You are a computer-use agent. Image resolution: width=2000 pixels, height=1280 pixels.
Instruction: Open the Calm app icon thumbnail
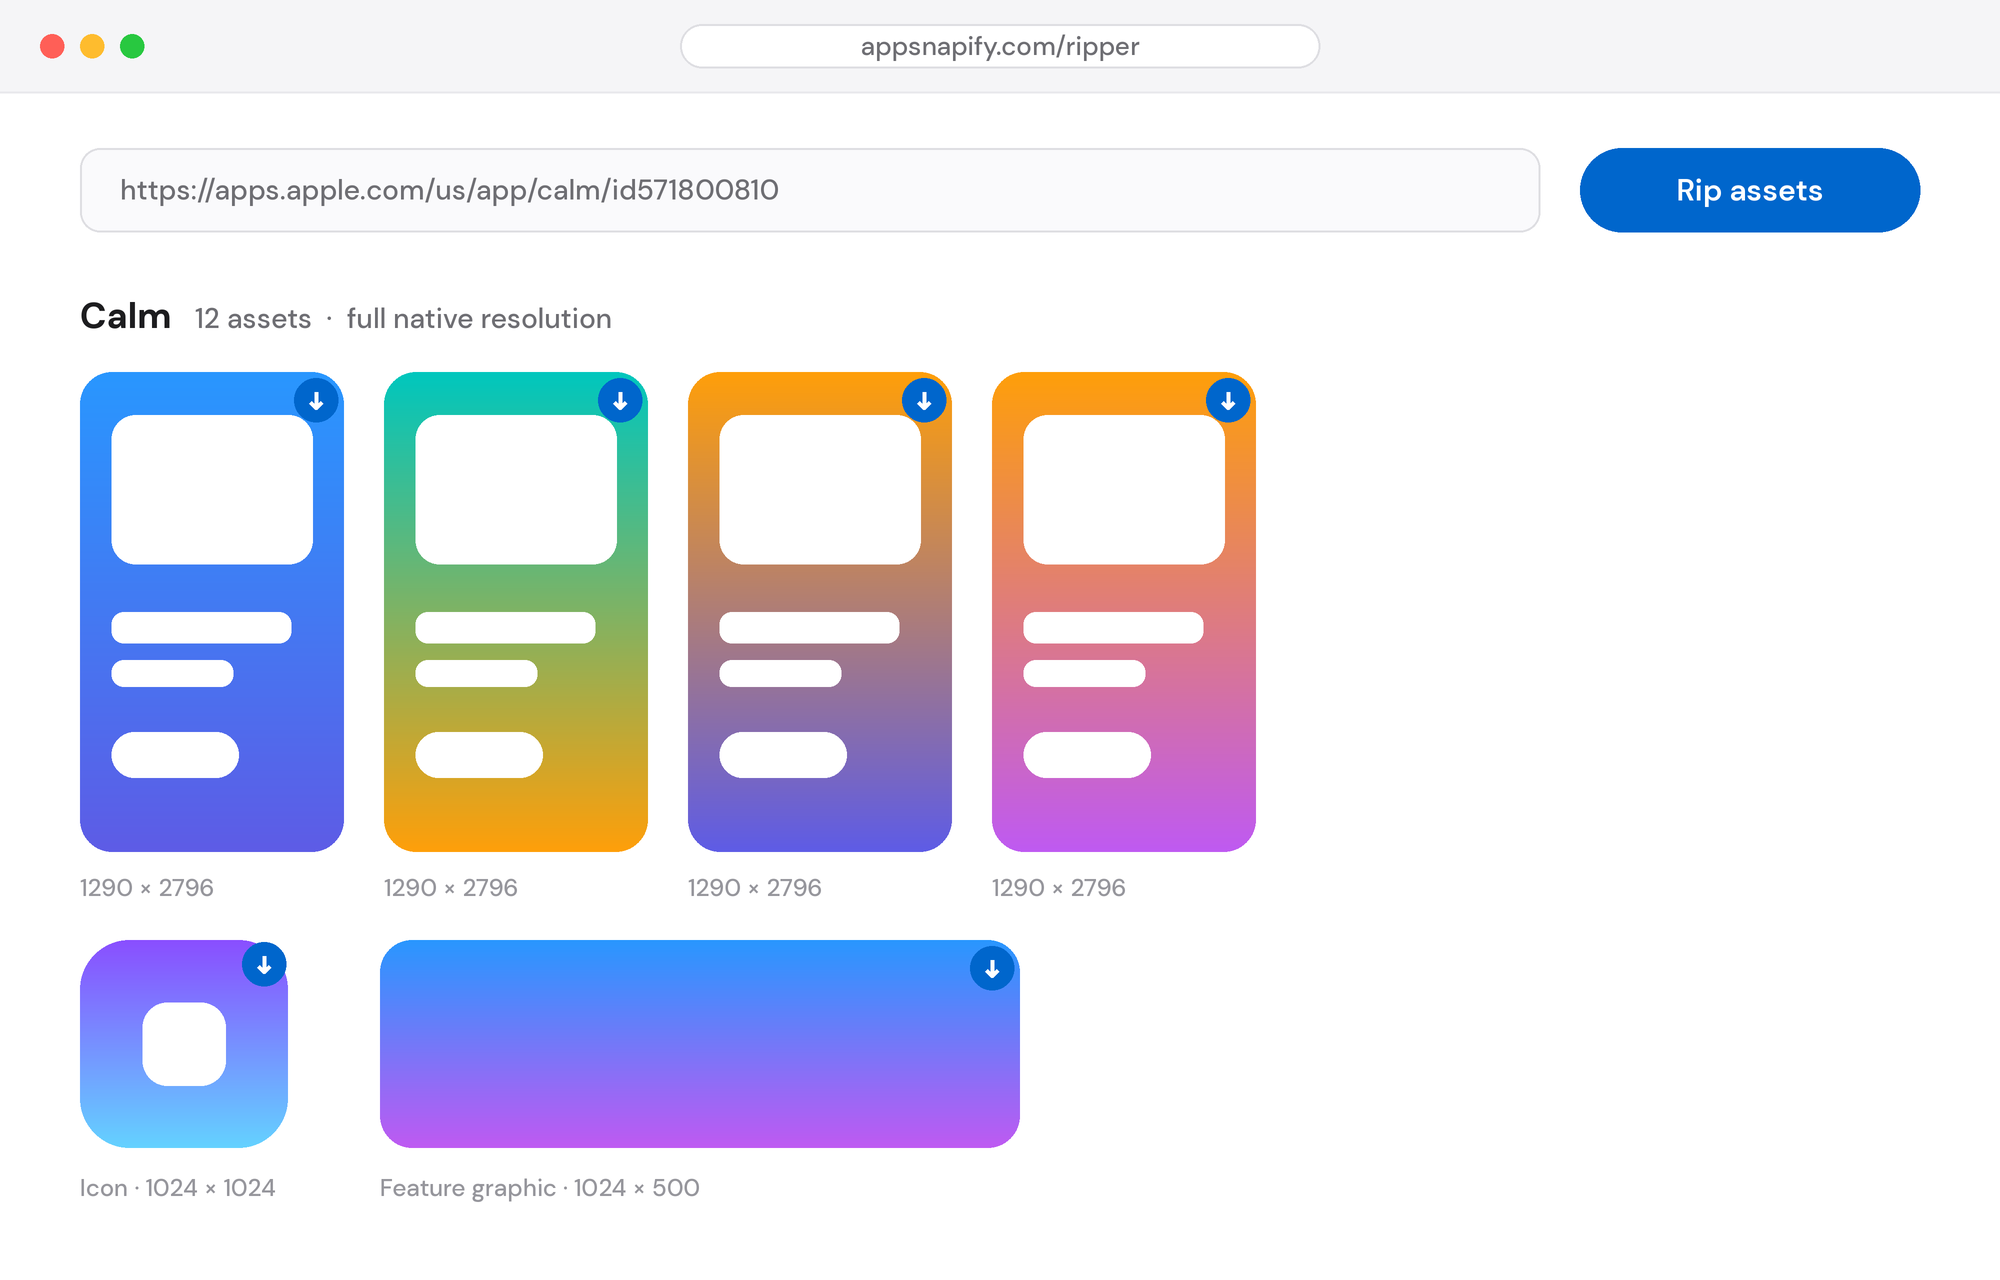(184, 1044)
